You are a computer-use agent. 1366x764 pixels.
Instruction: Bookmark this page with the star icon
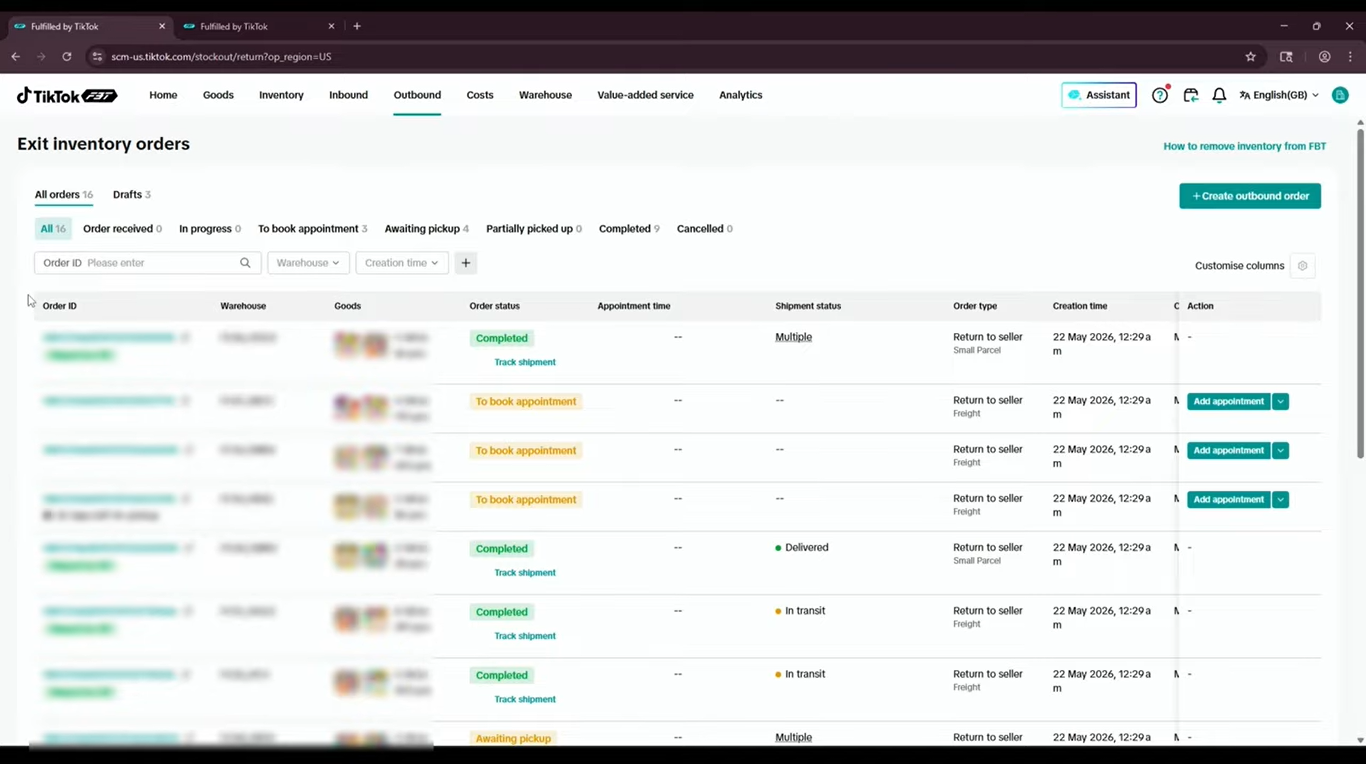coord(1250,57)
